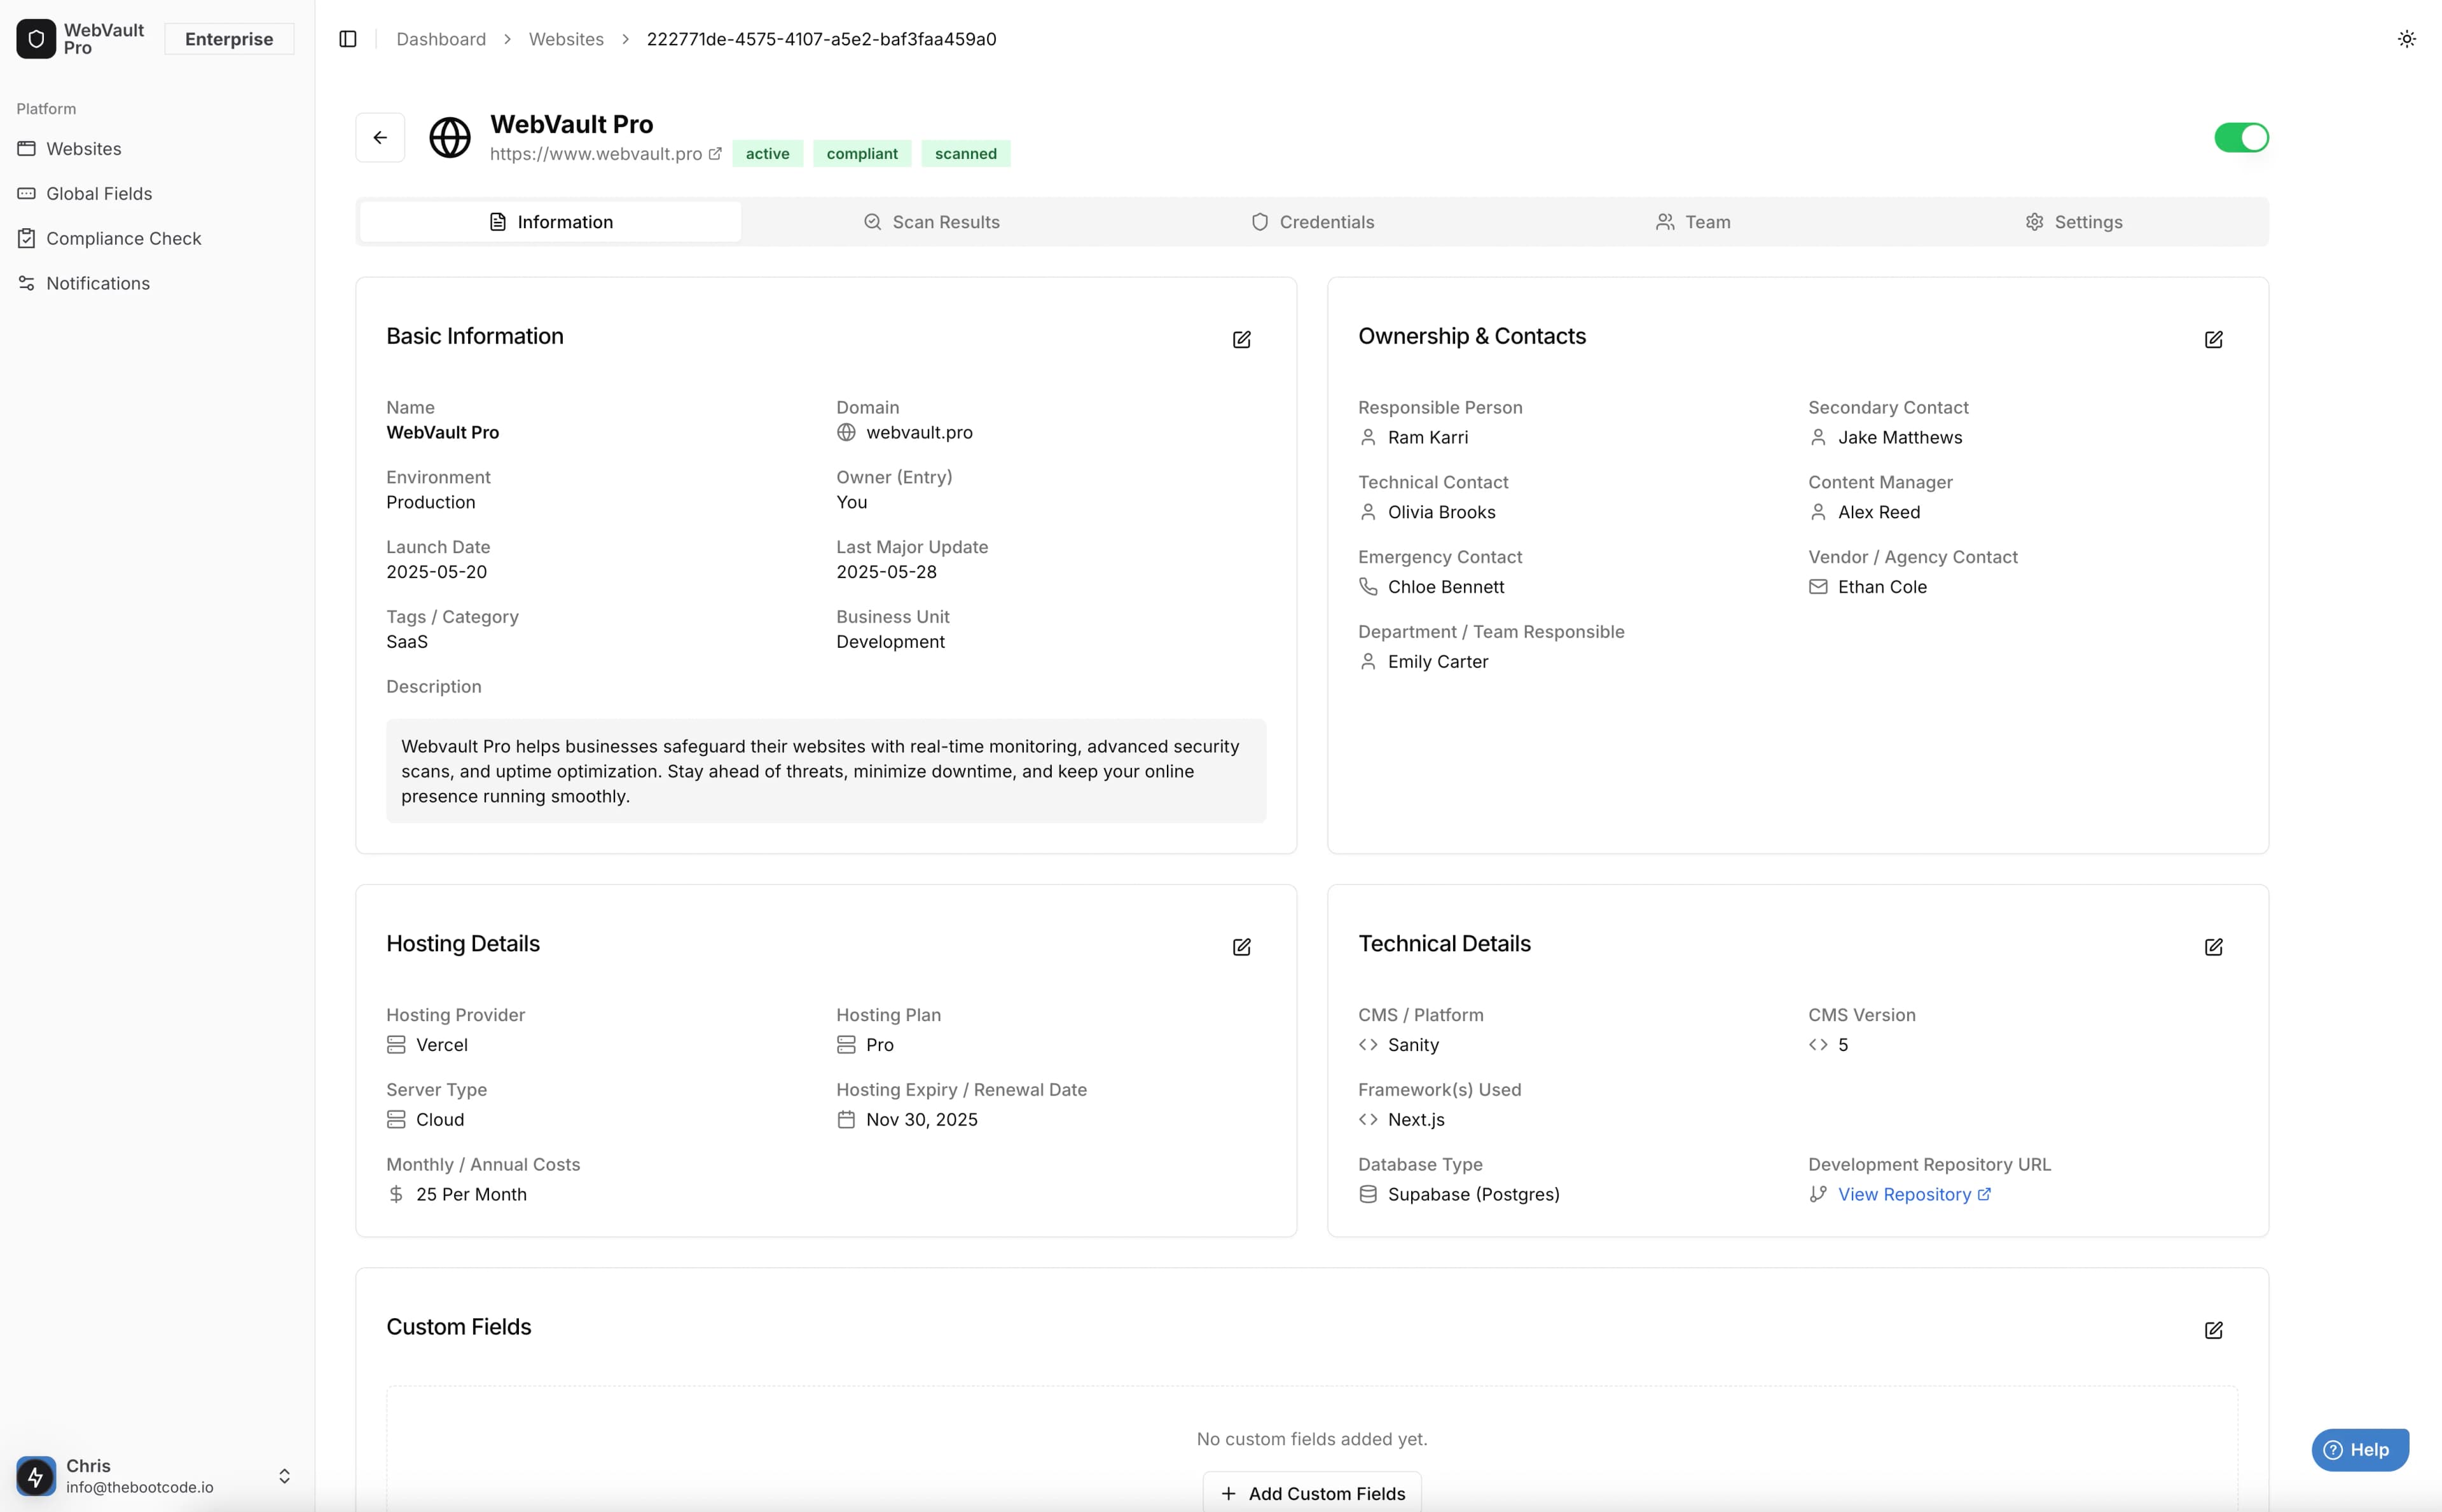Image resolution: width=2442 pixels, height=1512 pixels.
Task: Click the code icon beside Next.js
Action: point(1368,1120)
